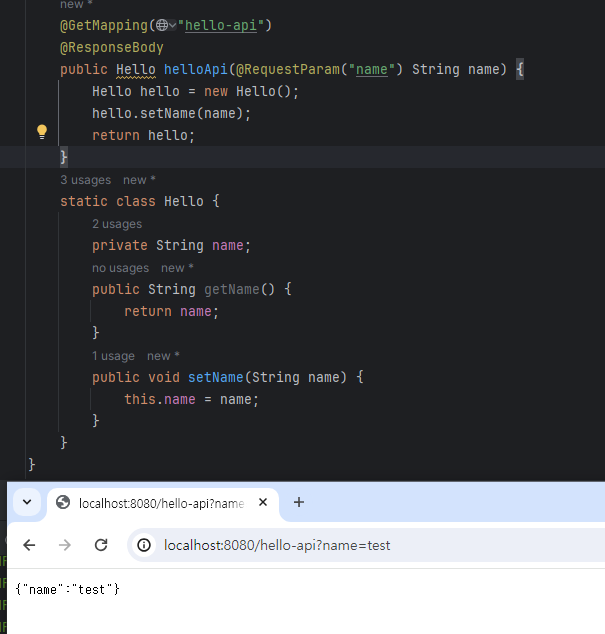Select the localhost:8080/hello-api browser tab

[163, 504]
